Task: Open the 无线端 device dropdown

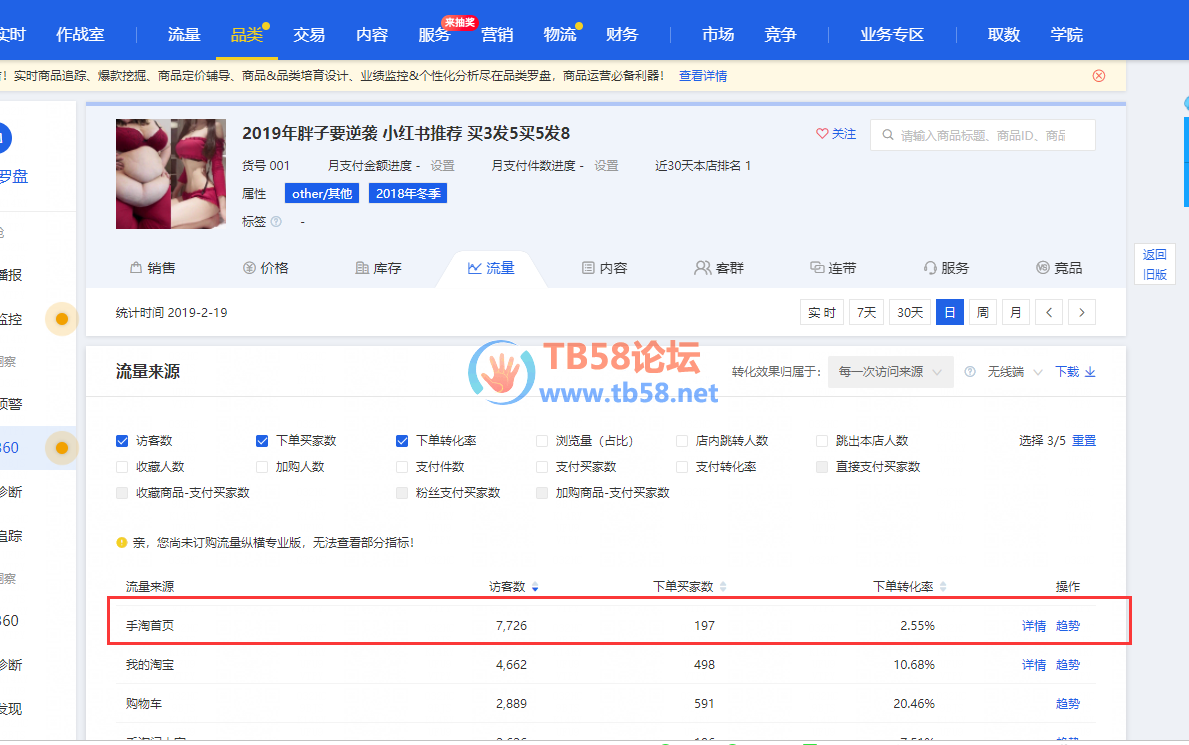Action: click(1015, 372)
